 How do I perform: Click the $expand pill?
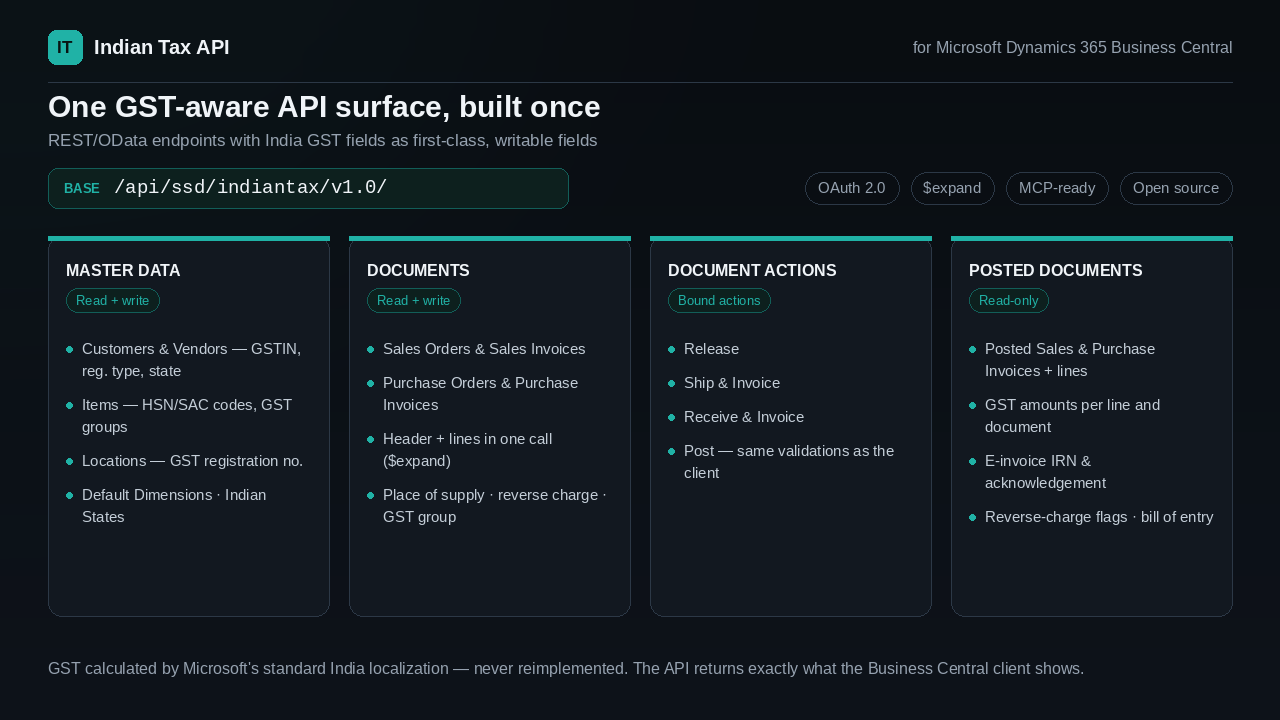coord(952,188)
